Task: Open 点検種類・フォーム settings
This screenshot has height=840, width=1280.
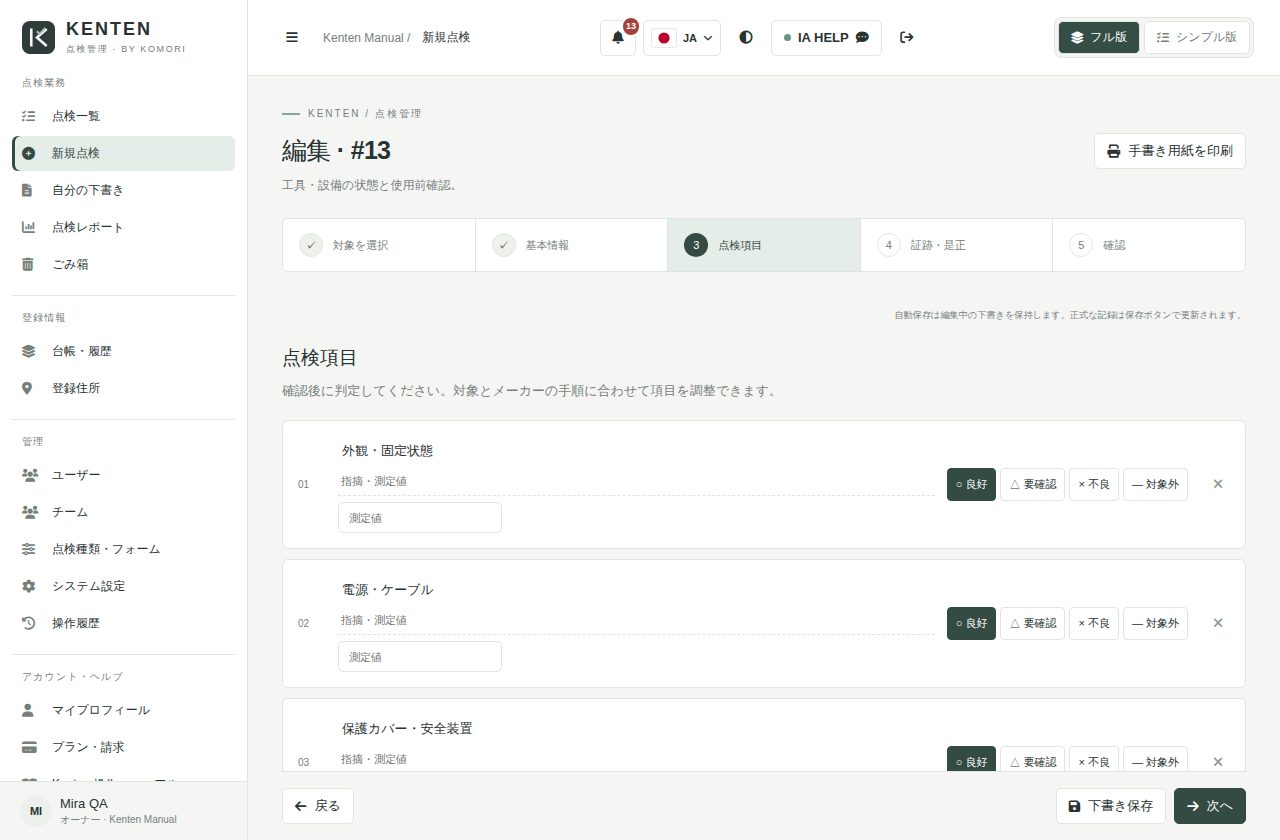Action: click(x=124, y=549)
